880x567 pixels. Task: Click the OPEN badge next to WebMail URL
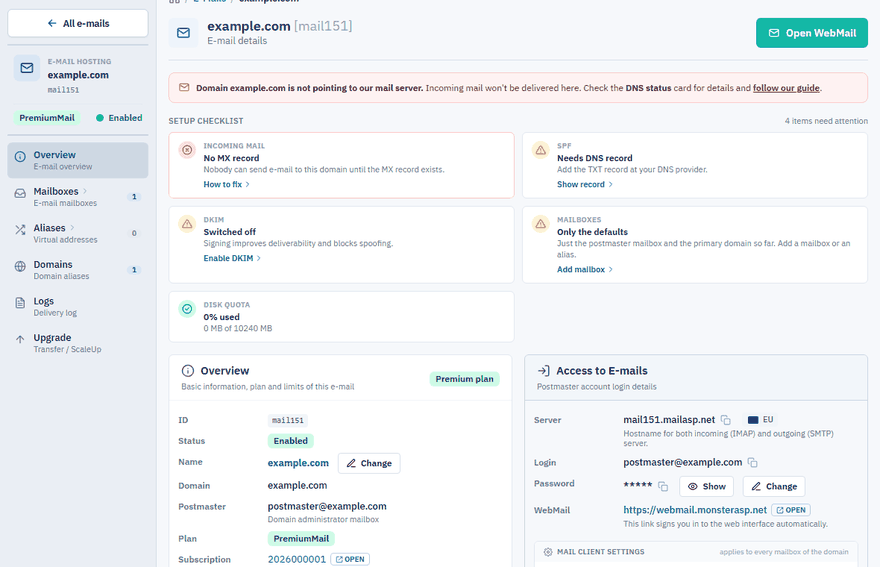click(x=791, y=510)
